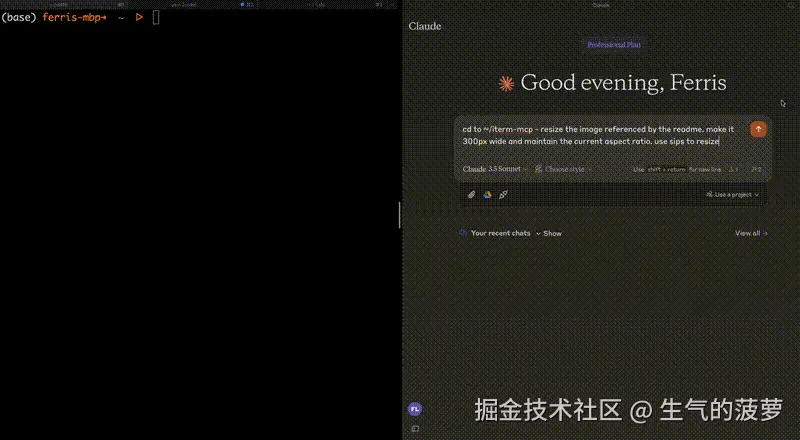The width and height of the screenshot is (800, 440).
Task: Open the plug integrations icon below the prompt
Action: (x=503, y=194)
